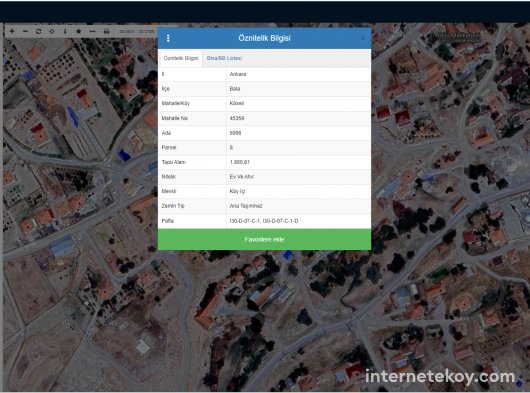The width and height of the screenshot is (530, 393).
Task: Click Favorilere ekle green button
Action: (x=264, y=239)
